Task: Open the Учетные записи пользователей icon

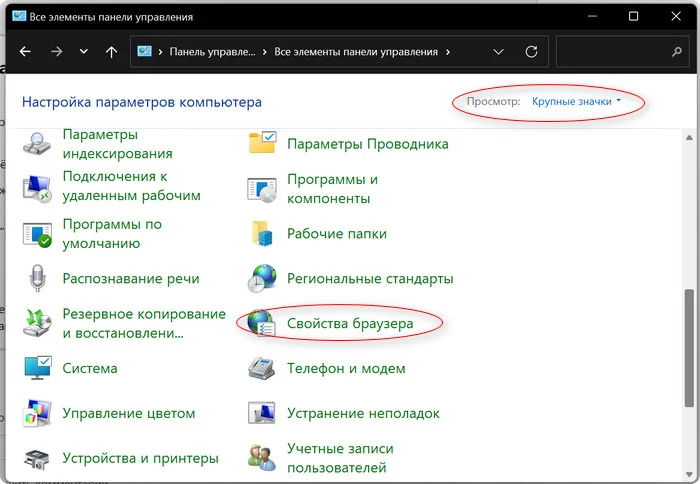Action: coord(262,458)
